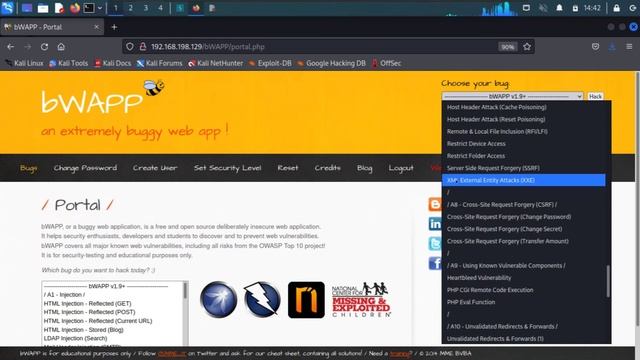Viewport: 640px width, 360px height.
Task: Click the Reset navigation item
Action: pos(288,168)
